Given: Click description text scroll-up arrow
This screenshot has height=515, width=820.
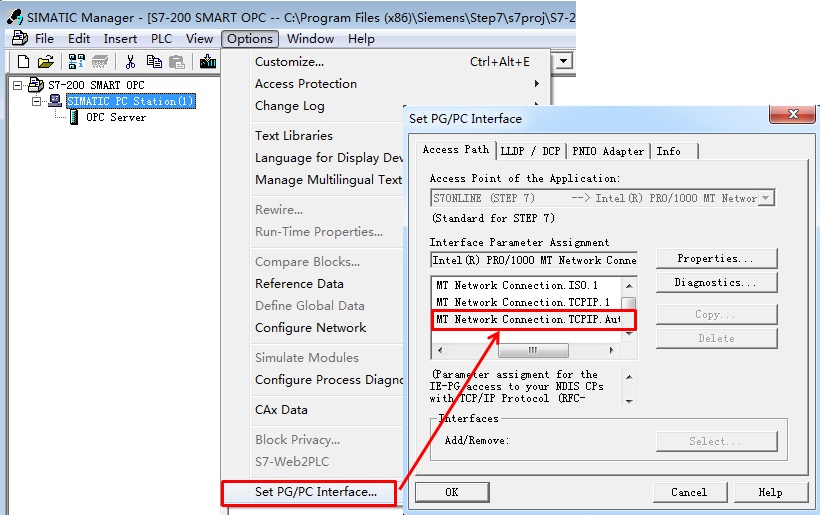Looking at the screenshot, I should tap(629, 377).
